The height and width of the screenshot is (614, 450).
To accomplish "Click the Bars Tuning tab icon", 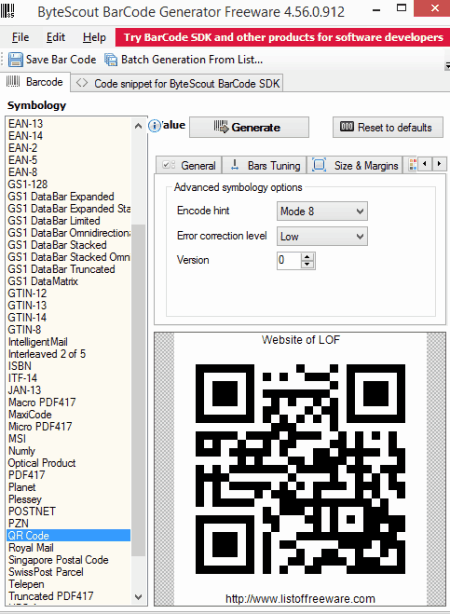I will (235, 165).
